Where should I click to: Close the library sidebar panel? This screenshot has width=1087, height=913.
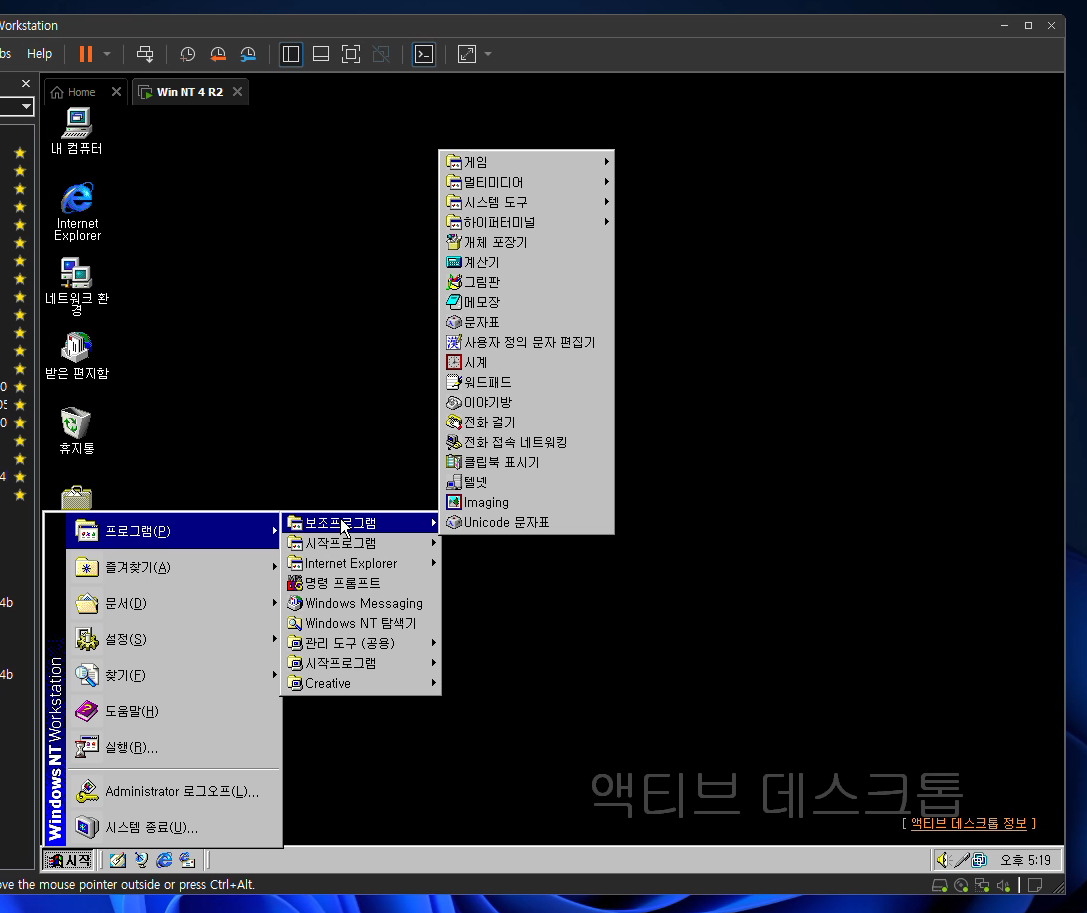tap(26, 83)
